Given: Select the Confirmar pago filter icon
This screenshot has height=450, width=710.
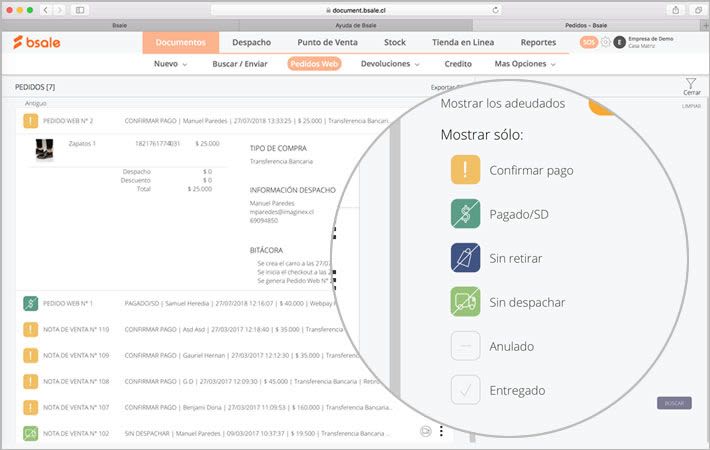Looking at the screenshot, I should pyautogui.click(x=465, y=170).
